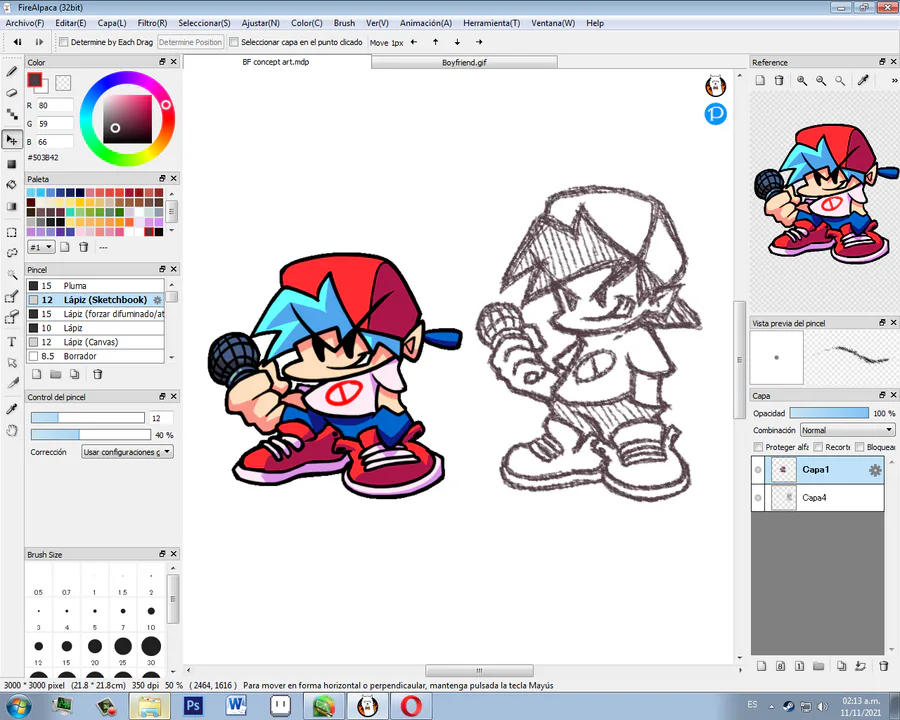Open the Filtro(R) menu
900x720 pixels.
click(152, 23)
